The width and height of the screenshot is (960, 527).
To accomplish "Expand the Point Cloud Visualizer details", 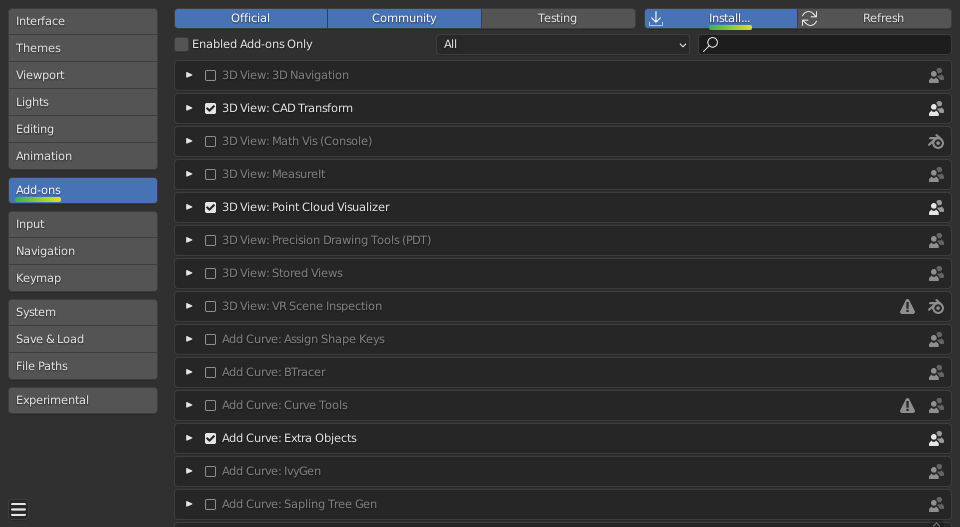I will (189, 207).
